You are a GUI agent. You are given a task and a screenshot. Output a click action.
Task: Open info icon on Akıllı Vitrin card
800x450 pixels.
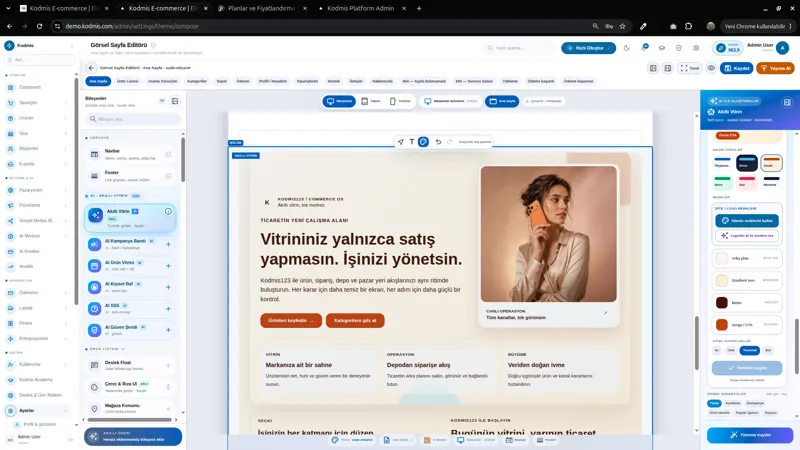[x=168, y=211]
